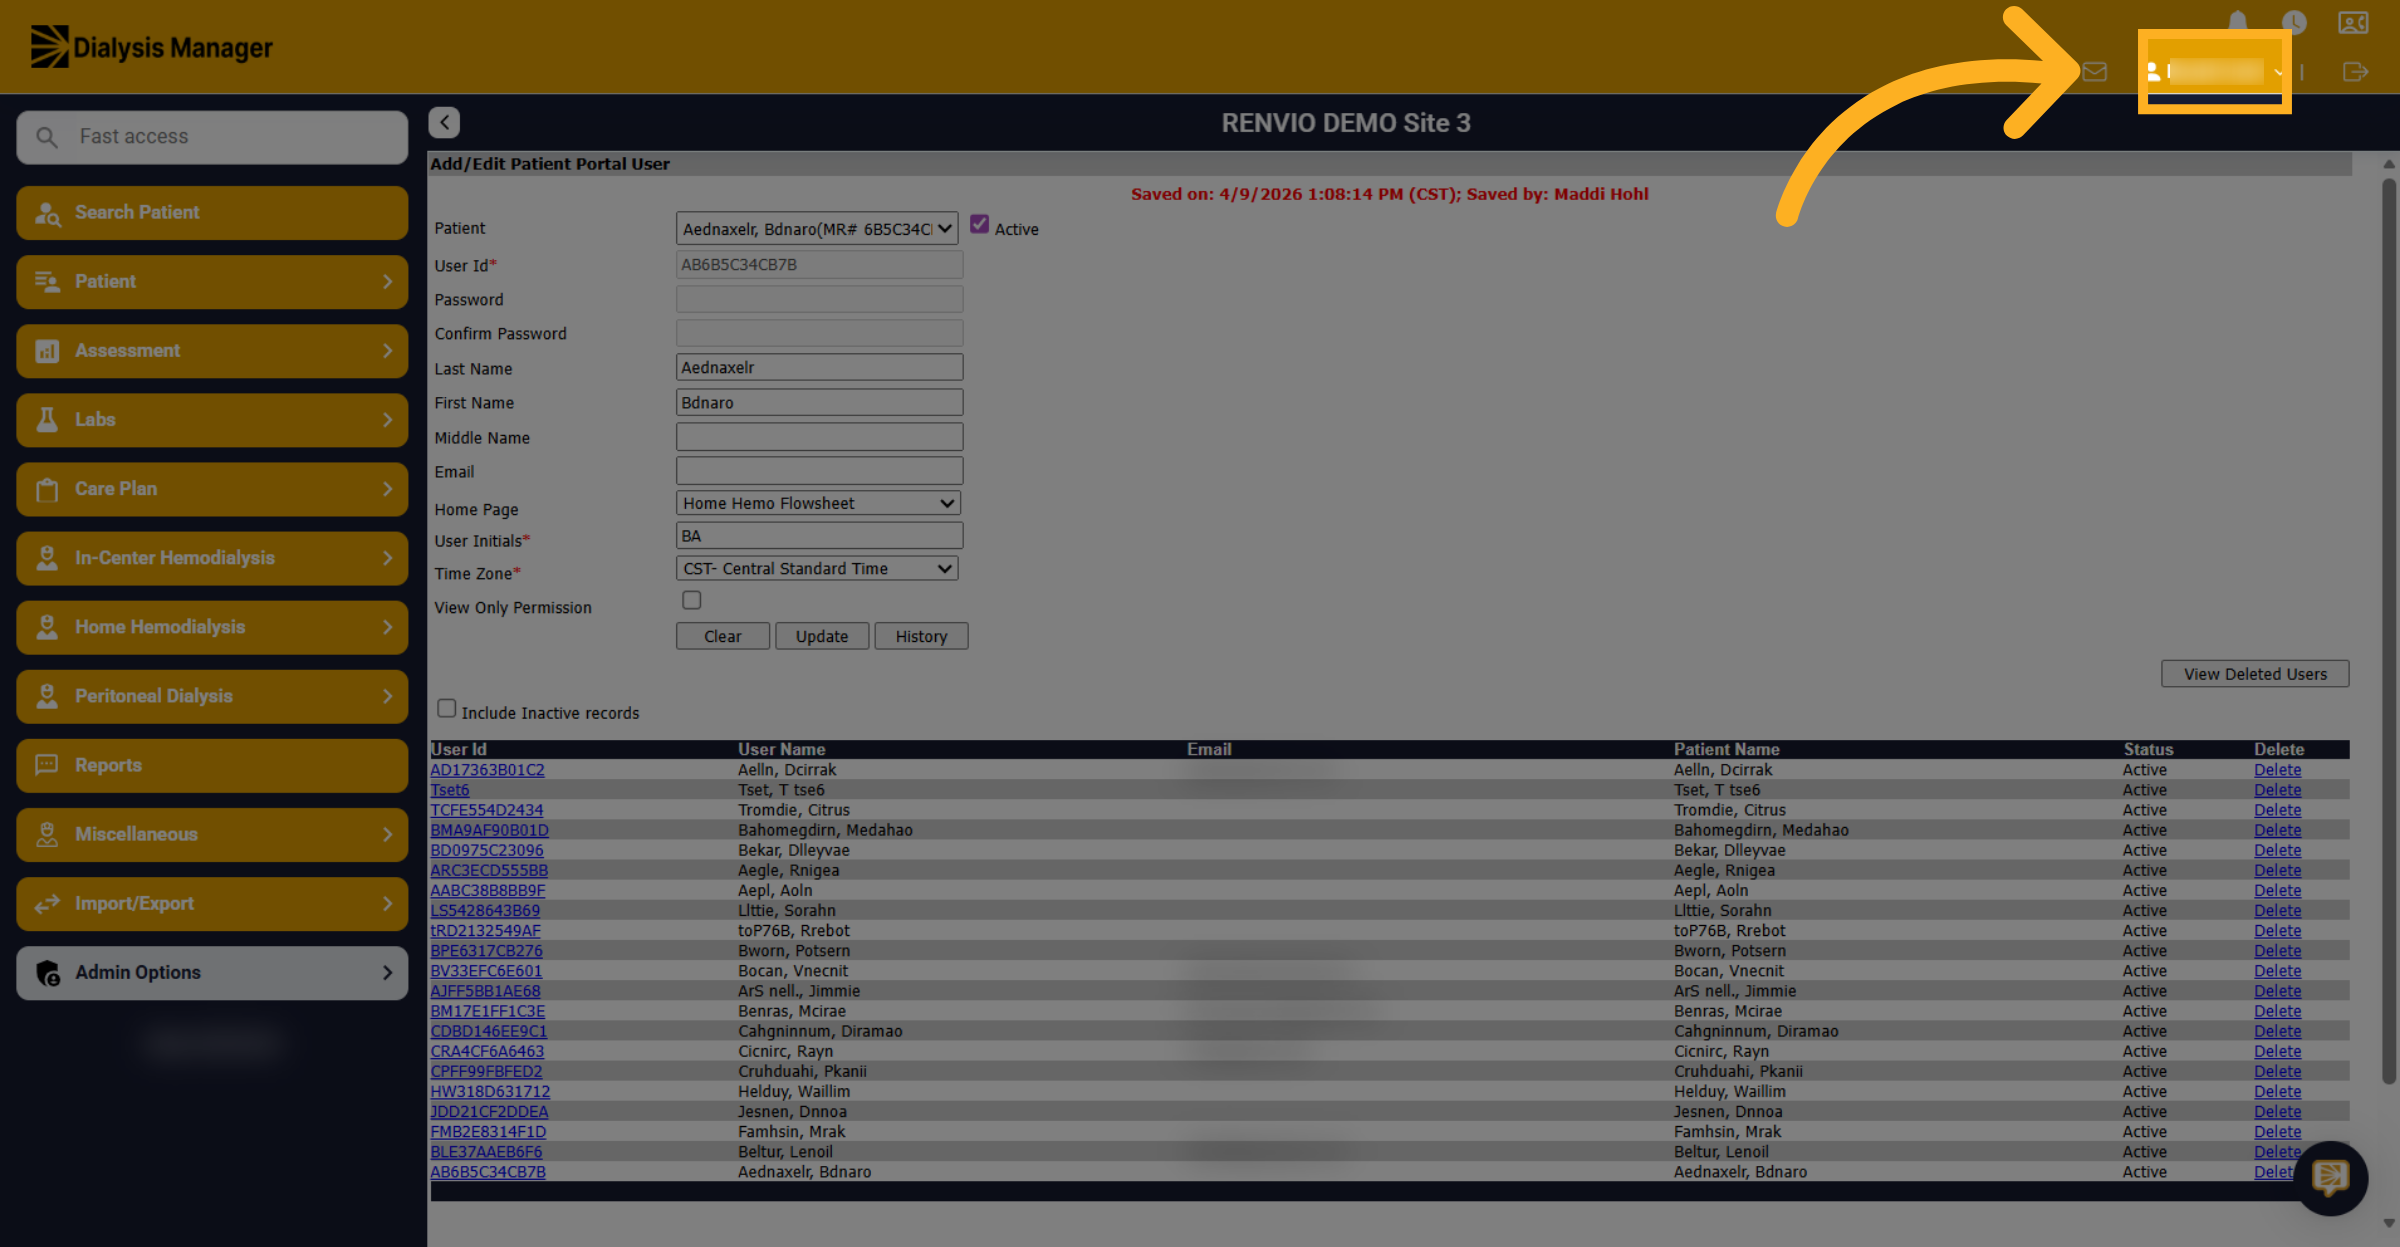The height and width of the screenshot is (1247, 2400).
Task: Click the Confirm Password field
Action: click(819, 333)
